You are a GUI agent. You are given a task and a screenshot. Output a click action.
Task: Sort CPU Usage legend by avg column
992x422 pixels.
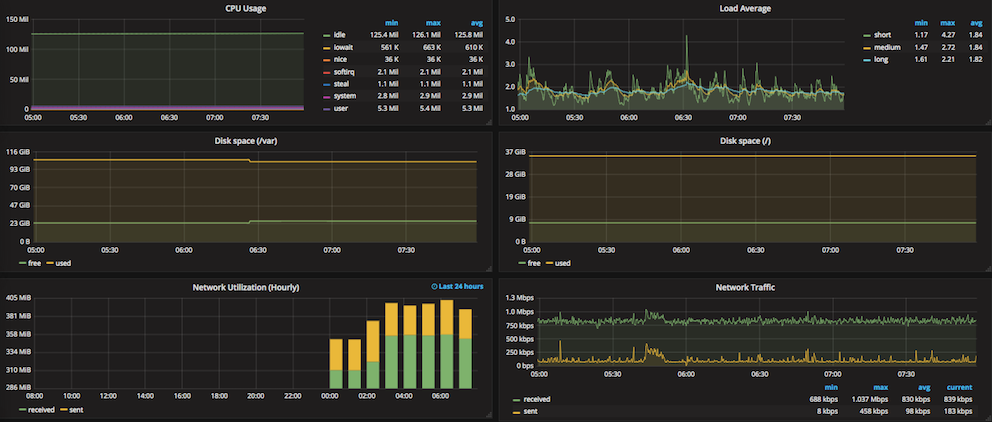(476, 23)
